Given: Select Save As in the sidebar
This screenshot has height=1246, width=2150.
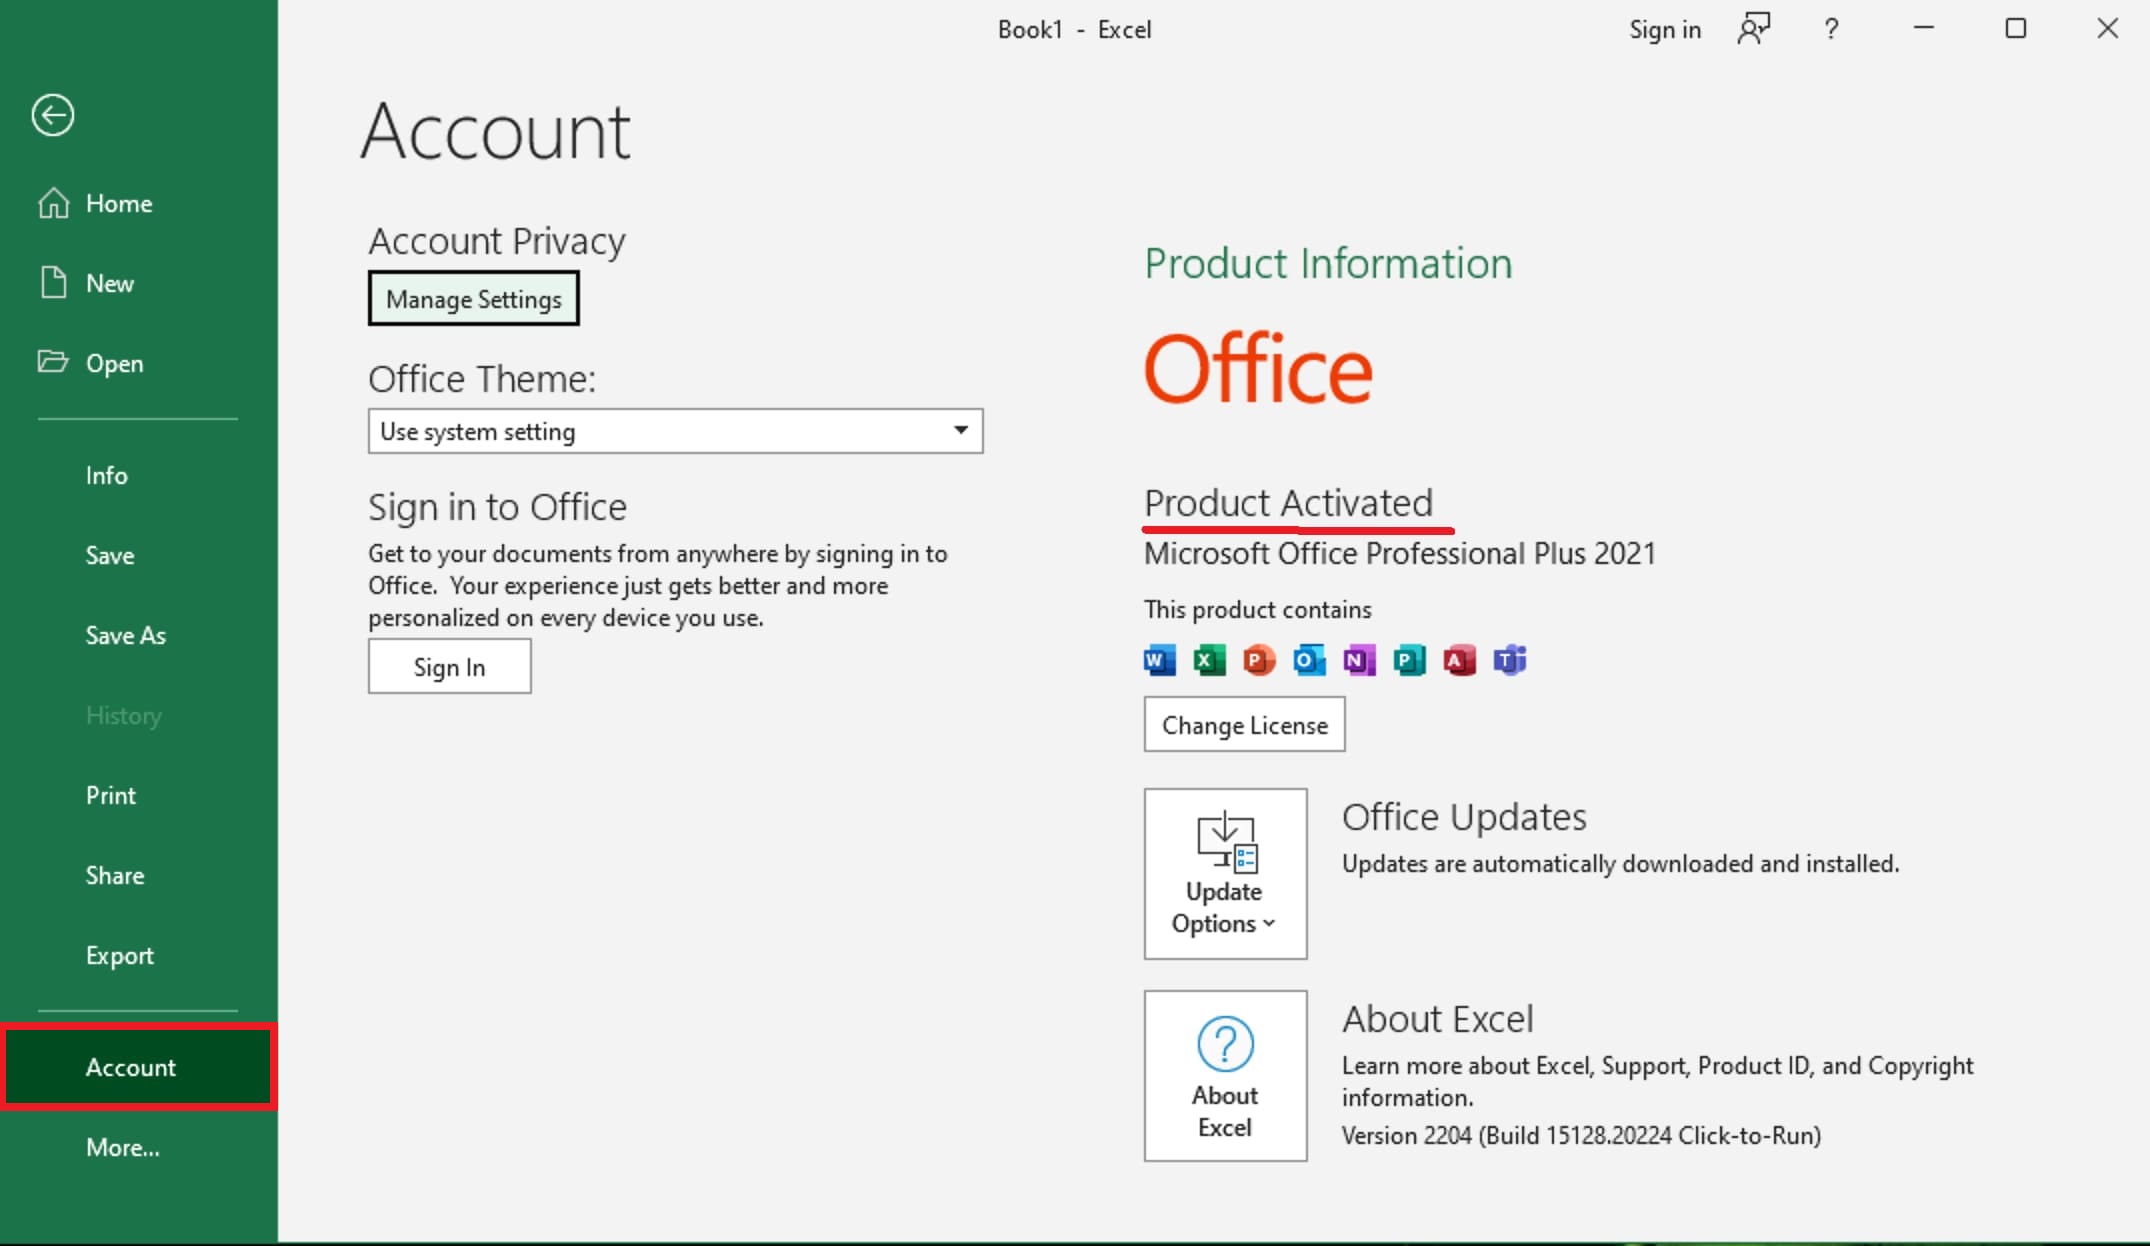Looking at the screenshot, I should coord(125,635).
